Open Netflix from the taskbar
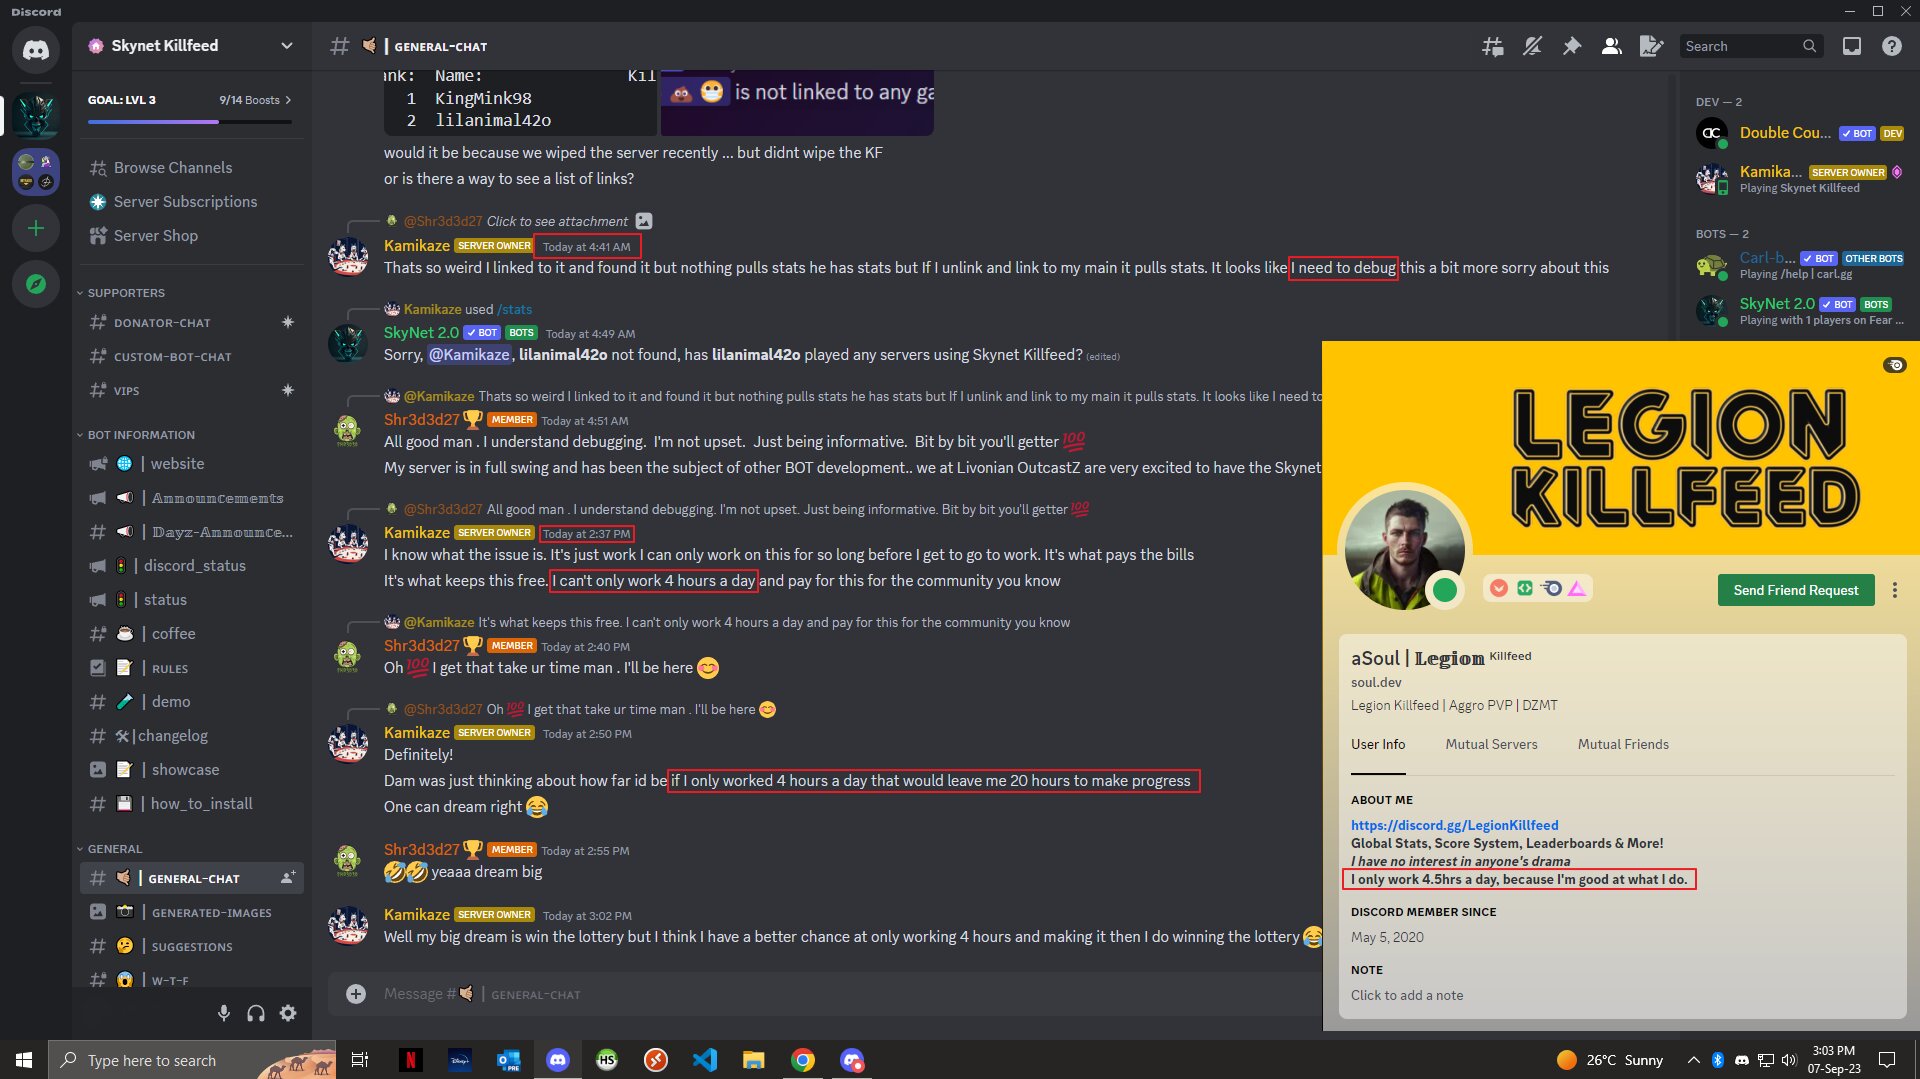The image size is (1920, 1079). pyautogui.click(x=410, y=1060)
